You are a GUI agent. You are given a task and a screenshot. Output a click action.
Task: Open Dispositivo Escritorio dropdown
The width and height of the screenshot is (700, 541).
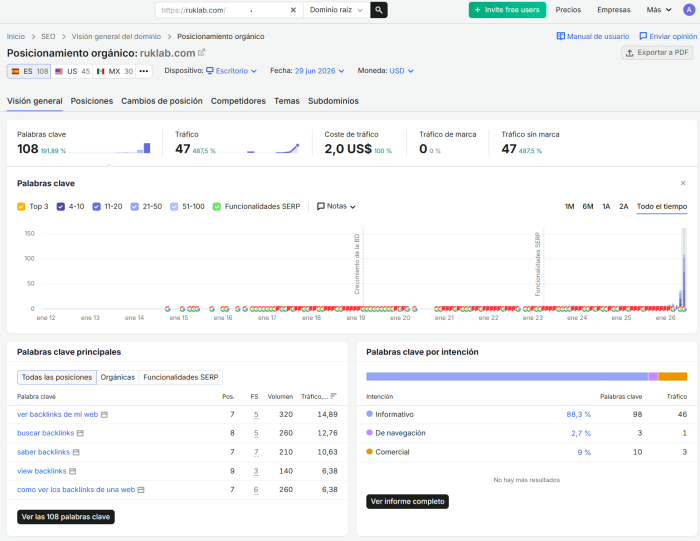point(231,71)
